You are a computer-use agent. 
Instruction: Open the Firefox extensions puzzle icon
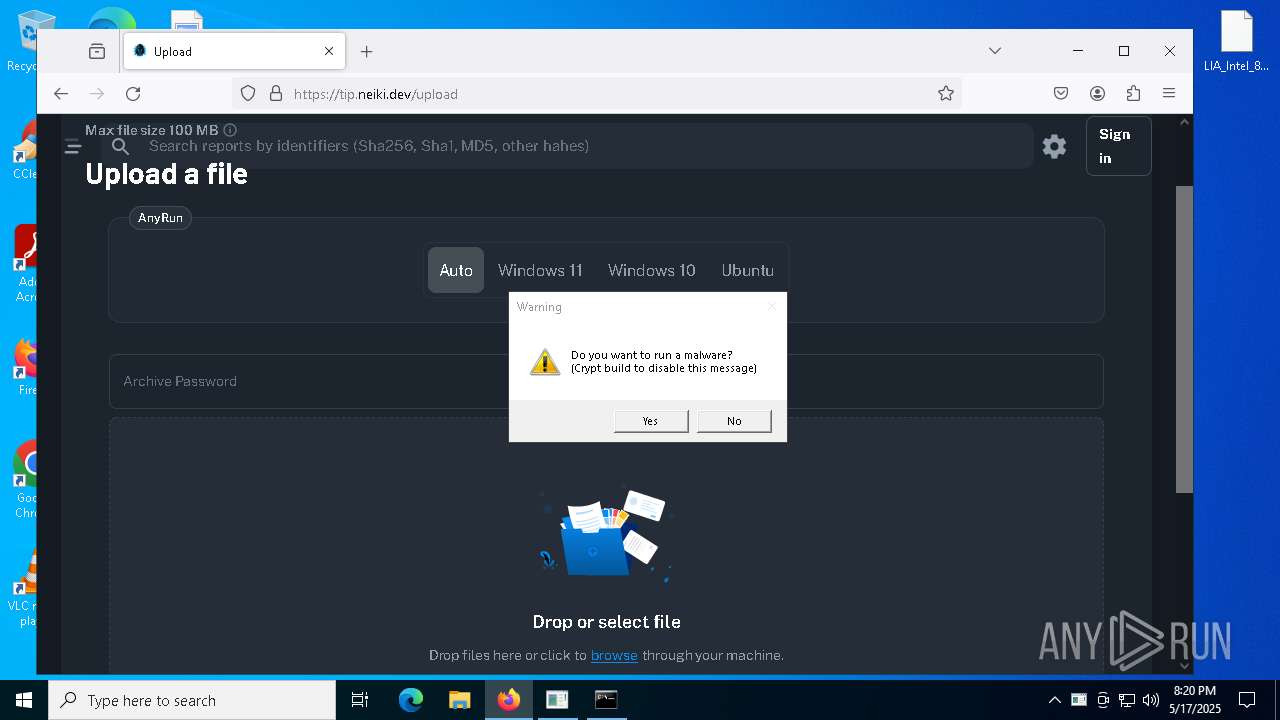point(1133,94)
